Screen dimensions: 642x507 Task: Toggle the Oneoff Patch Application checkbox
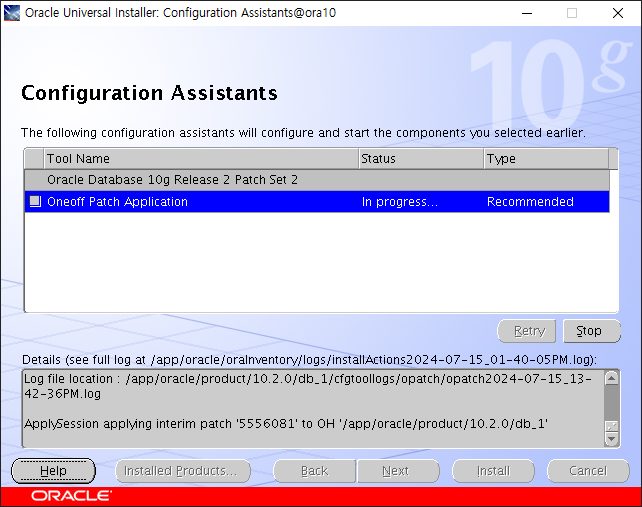(x=35, y=201)
